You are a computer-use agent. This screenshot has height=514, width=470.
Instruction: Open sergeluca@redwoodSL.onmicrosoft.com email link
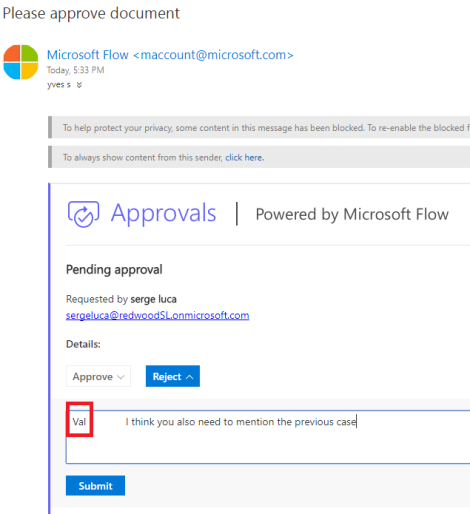pyautogui.click(x=157, y=315)
